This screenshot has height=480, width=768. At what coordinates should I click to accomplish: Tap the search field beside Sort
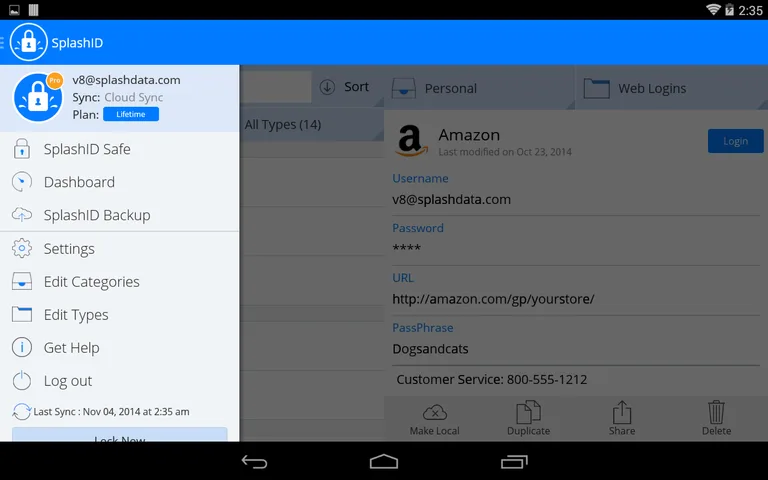pyautogui.click(x=276, y=87)
